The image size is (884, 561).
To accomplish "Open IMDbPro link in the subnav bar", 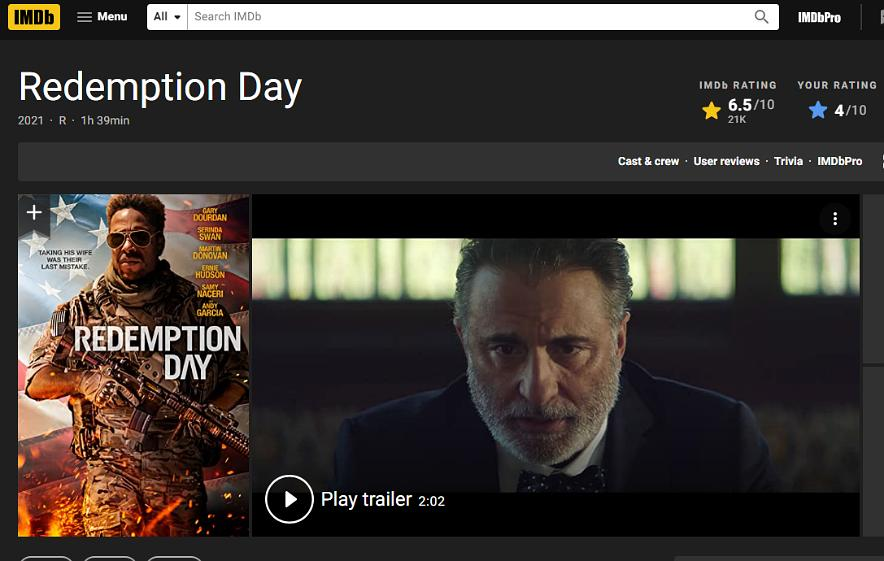I will [839, 161].
